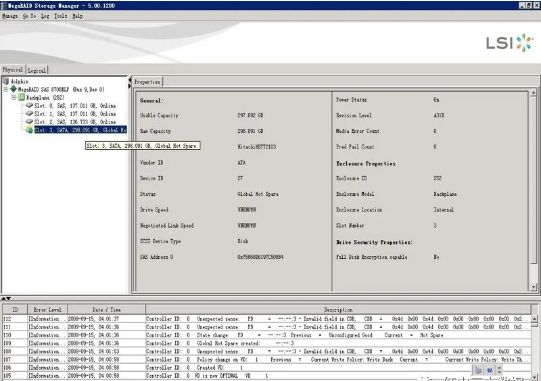Click the Slot 3 hot spare drive icon
Image resolution: width=541 pixels, height=381 pixels.
(29, 130)
